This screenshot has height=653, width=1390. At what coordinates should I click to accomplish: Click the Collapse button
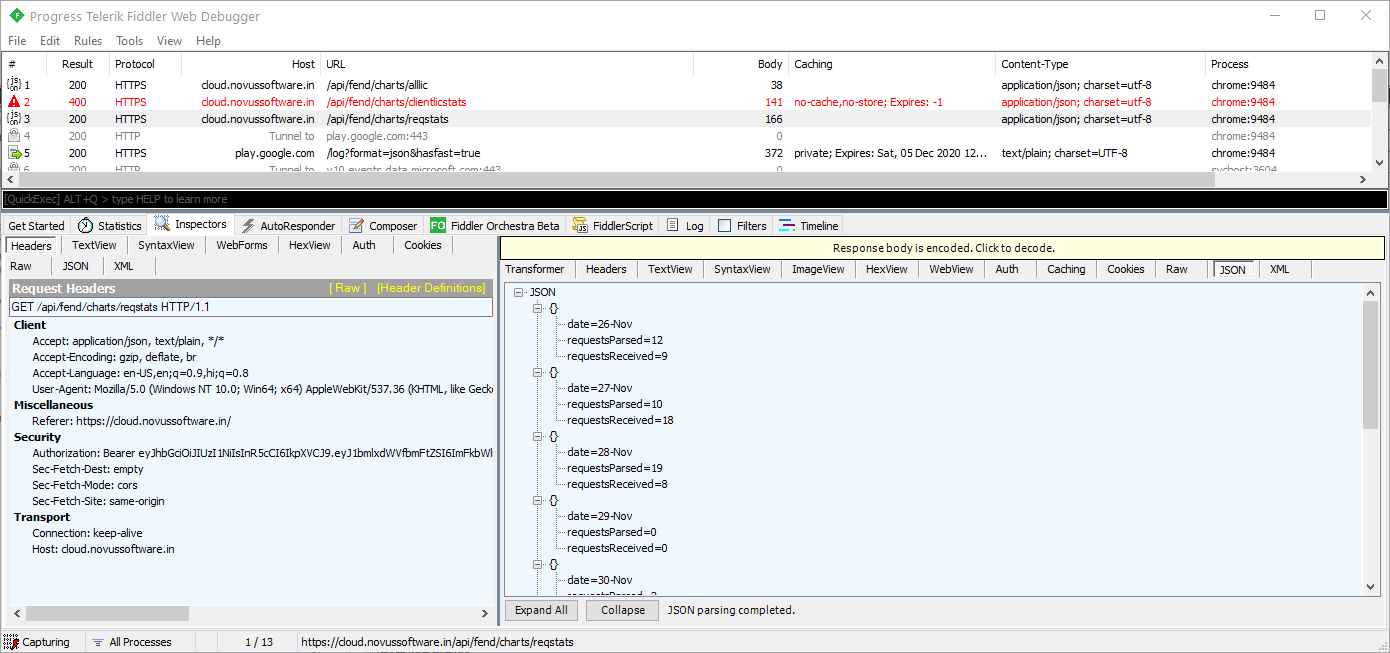tap(623, 610)
